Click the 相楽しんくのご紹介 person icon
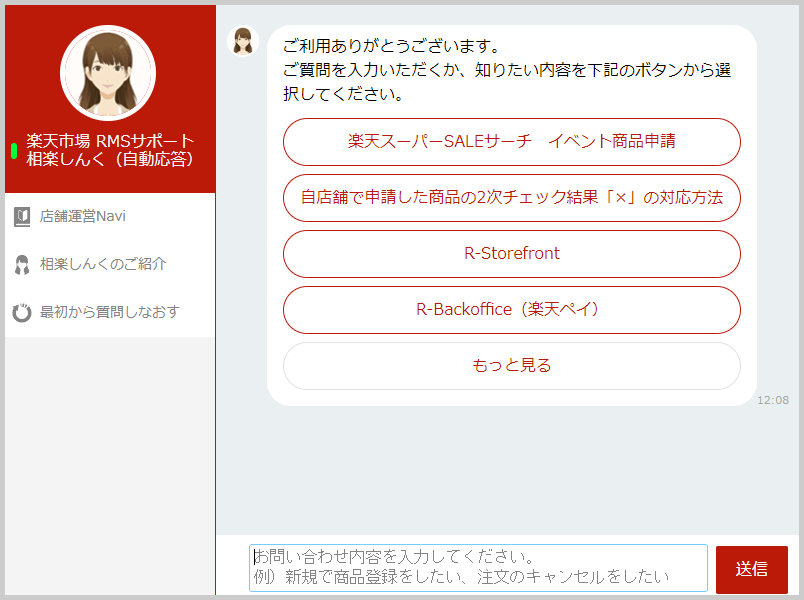804x600 pixels. (22, 265)
